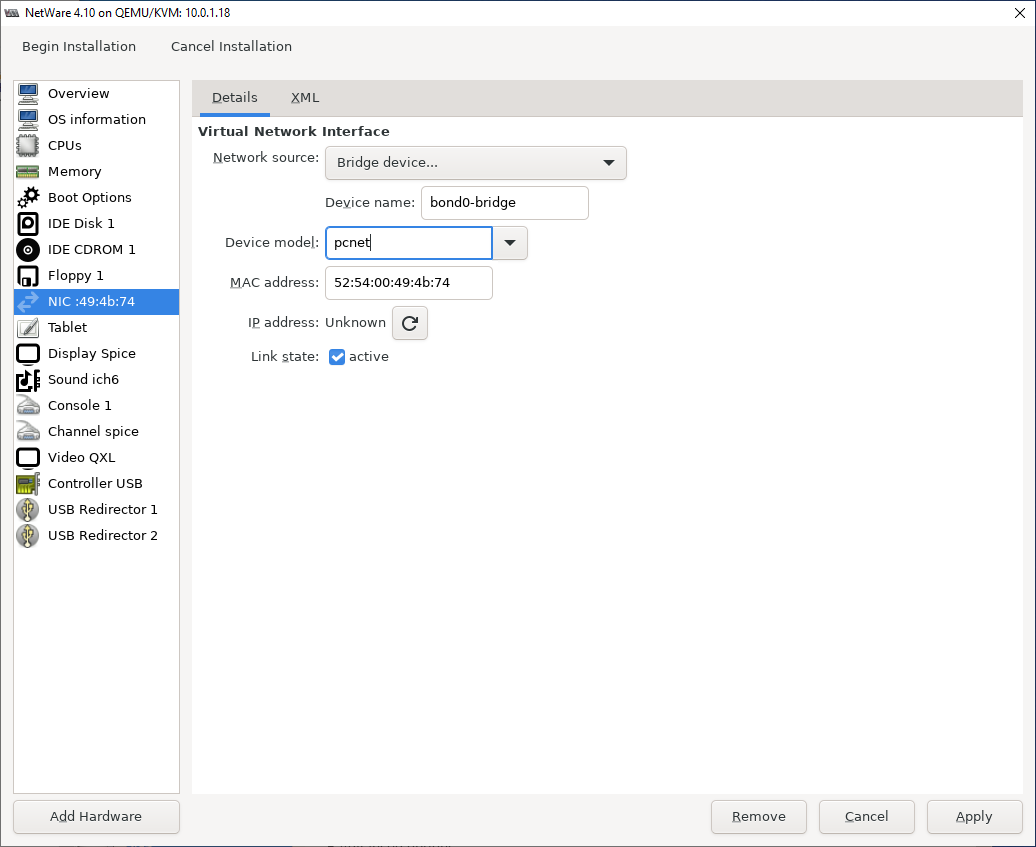Select Sound ich6 music icon
Image resolution: width=1036 pixels, height=847 pixels.
28,379
